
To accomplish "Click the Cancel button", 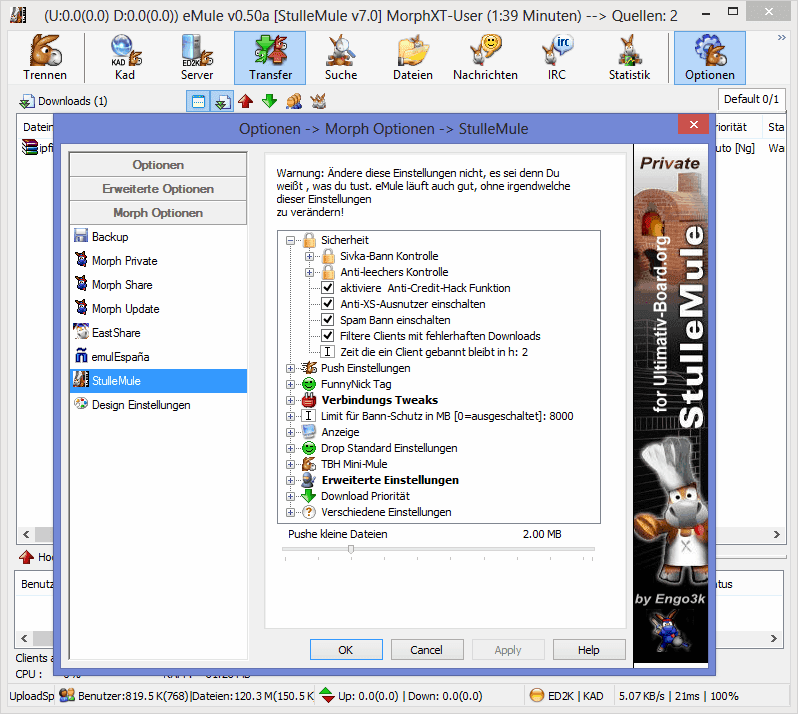I will point(427,650).
